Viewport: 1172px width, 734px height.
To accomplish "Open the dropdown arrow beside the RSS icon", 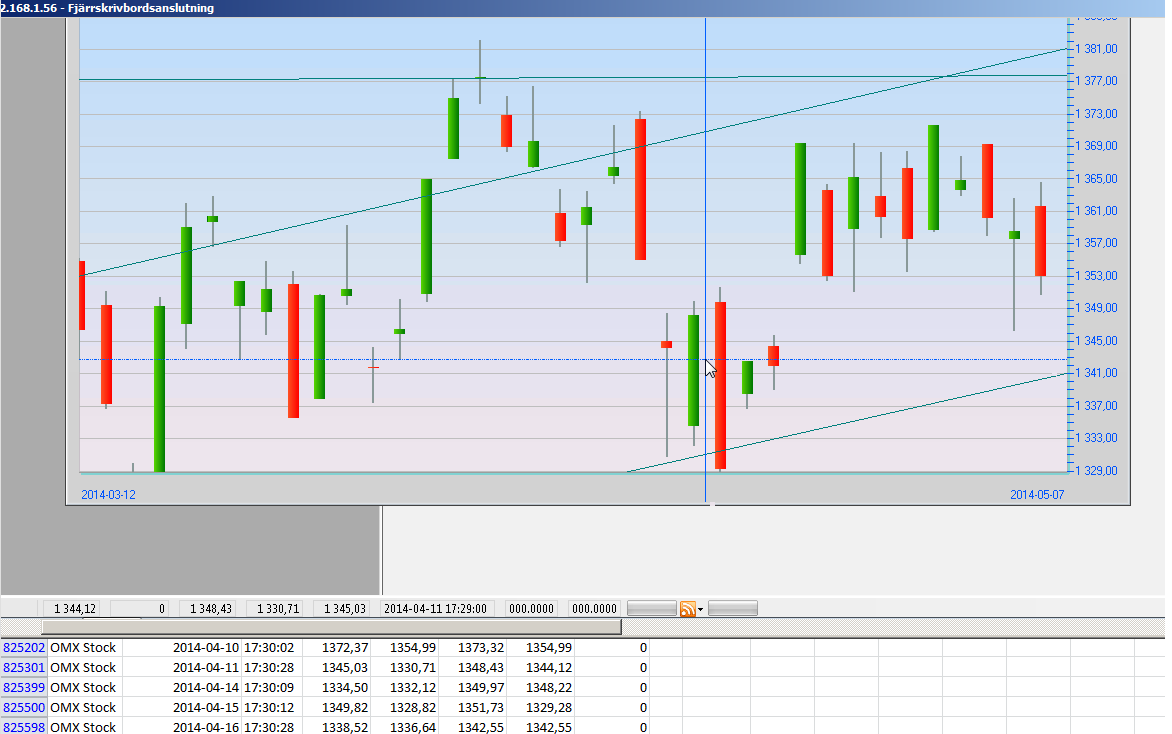I will coord(701,609).
